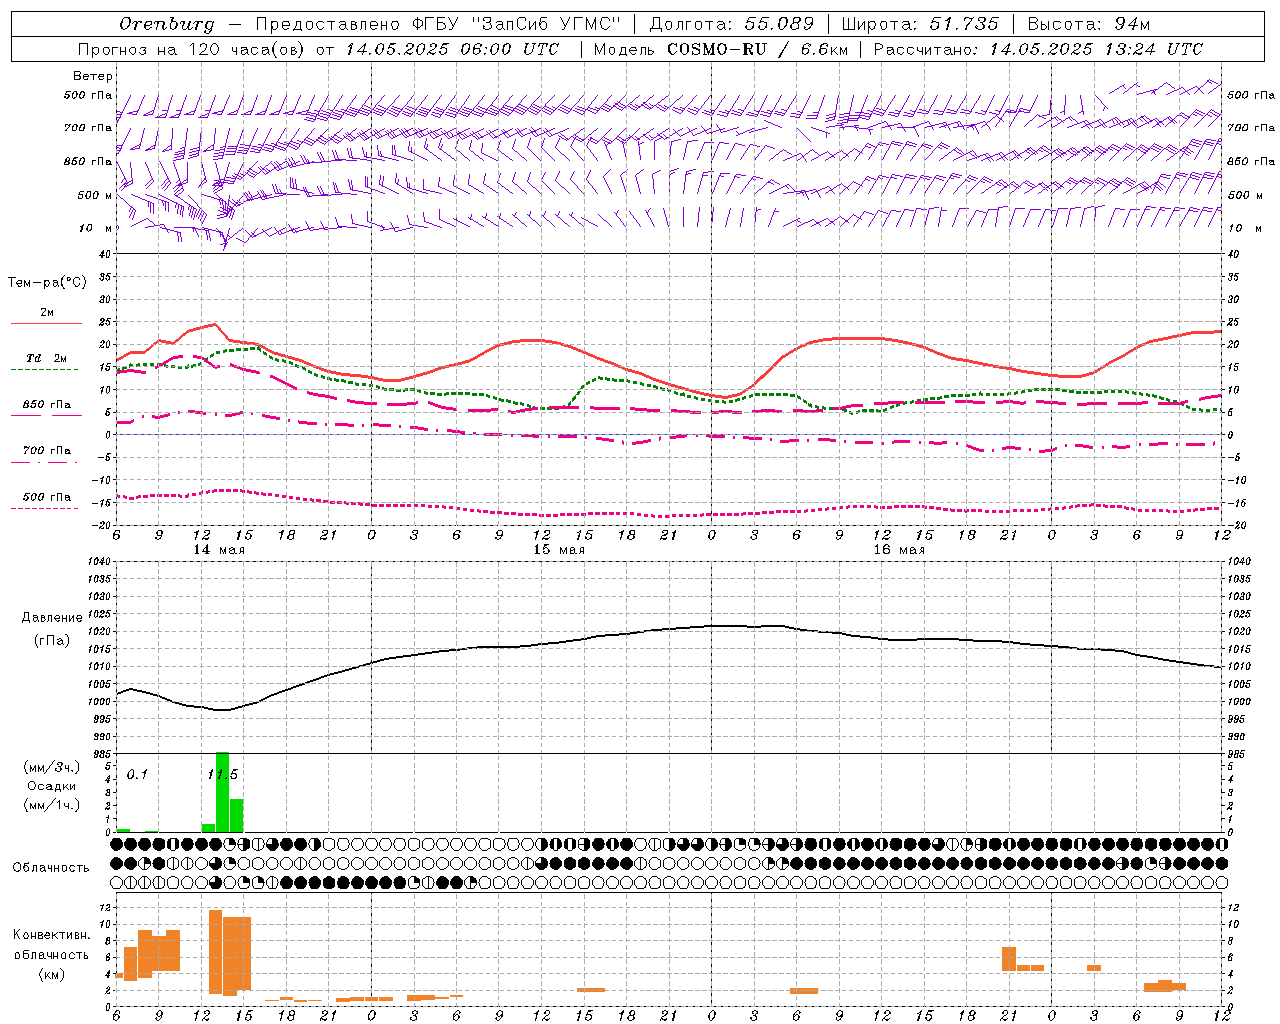Select the "11.5" precipitation amount value
The image size is (1280, 1024).
pos(223,775)
